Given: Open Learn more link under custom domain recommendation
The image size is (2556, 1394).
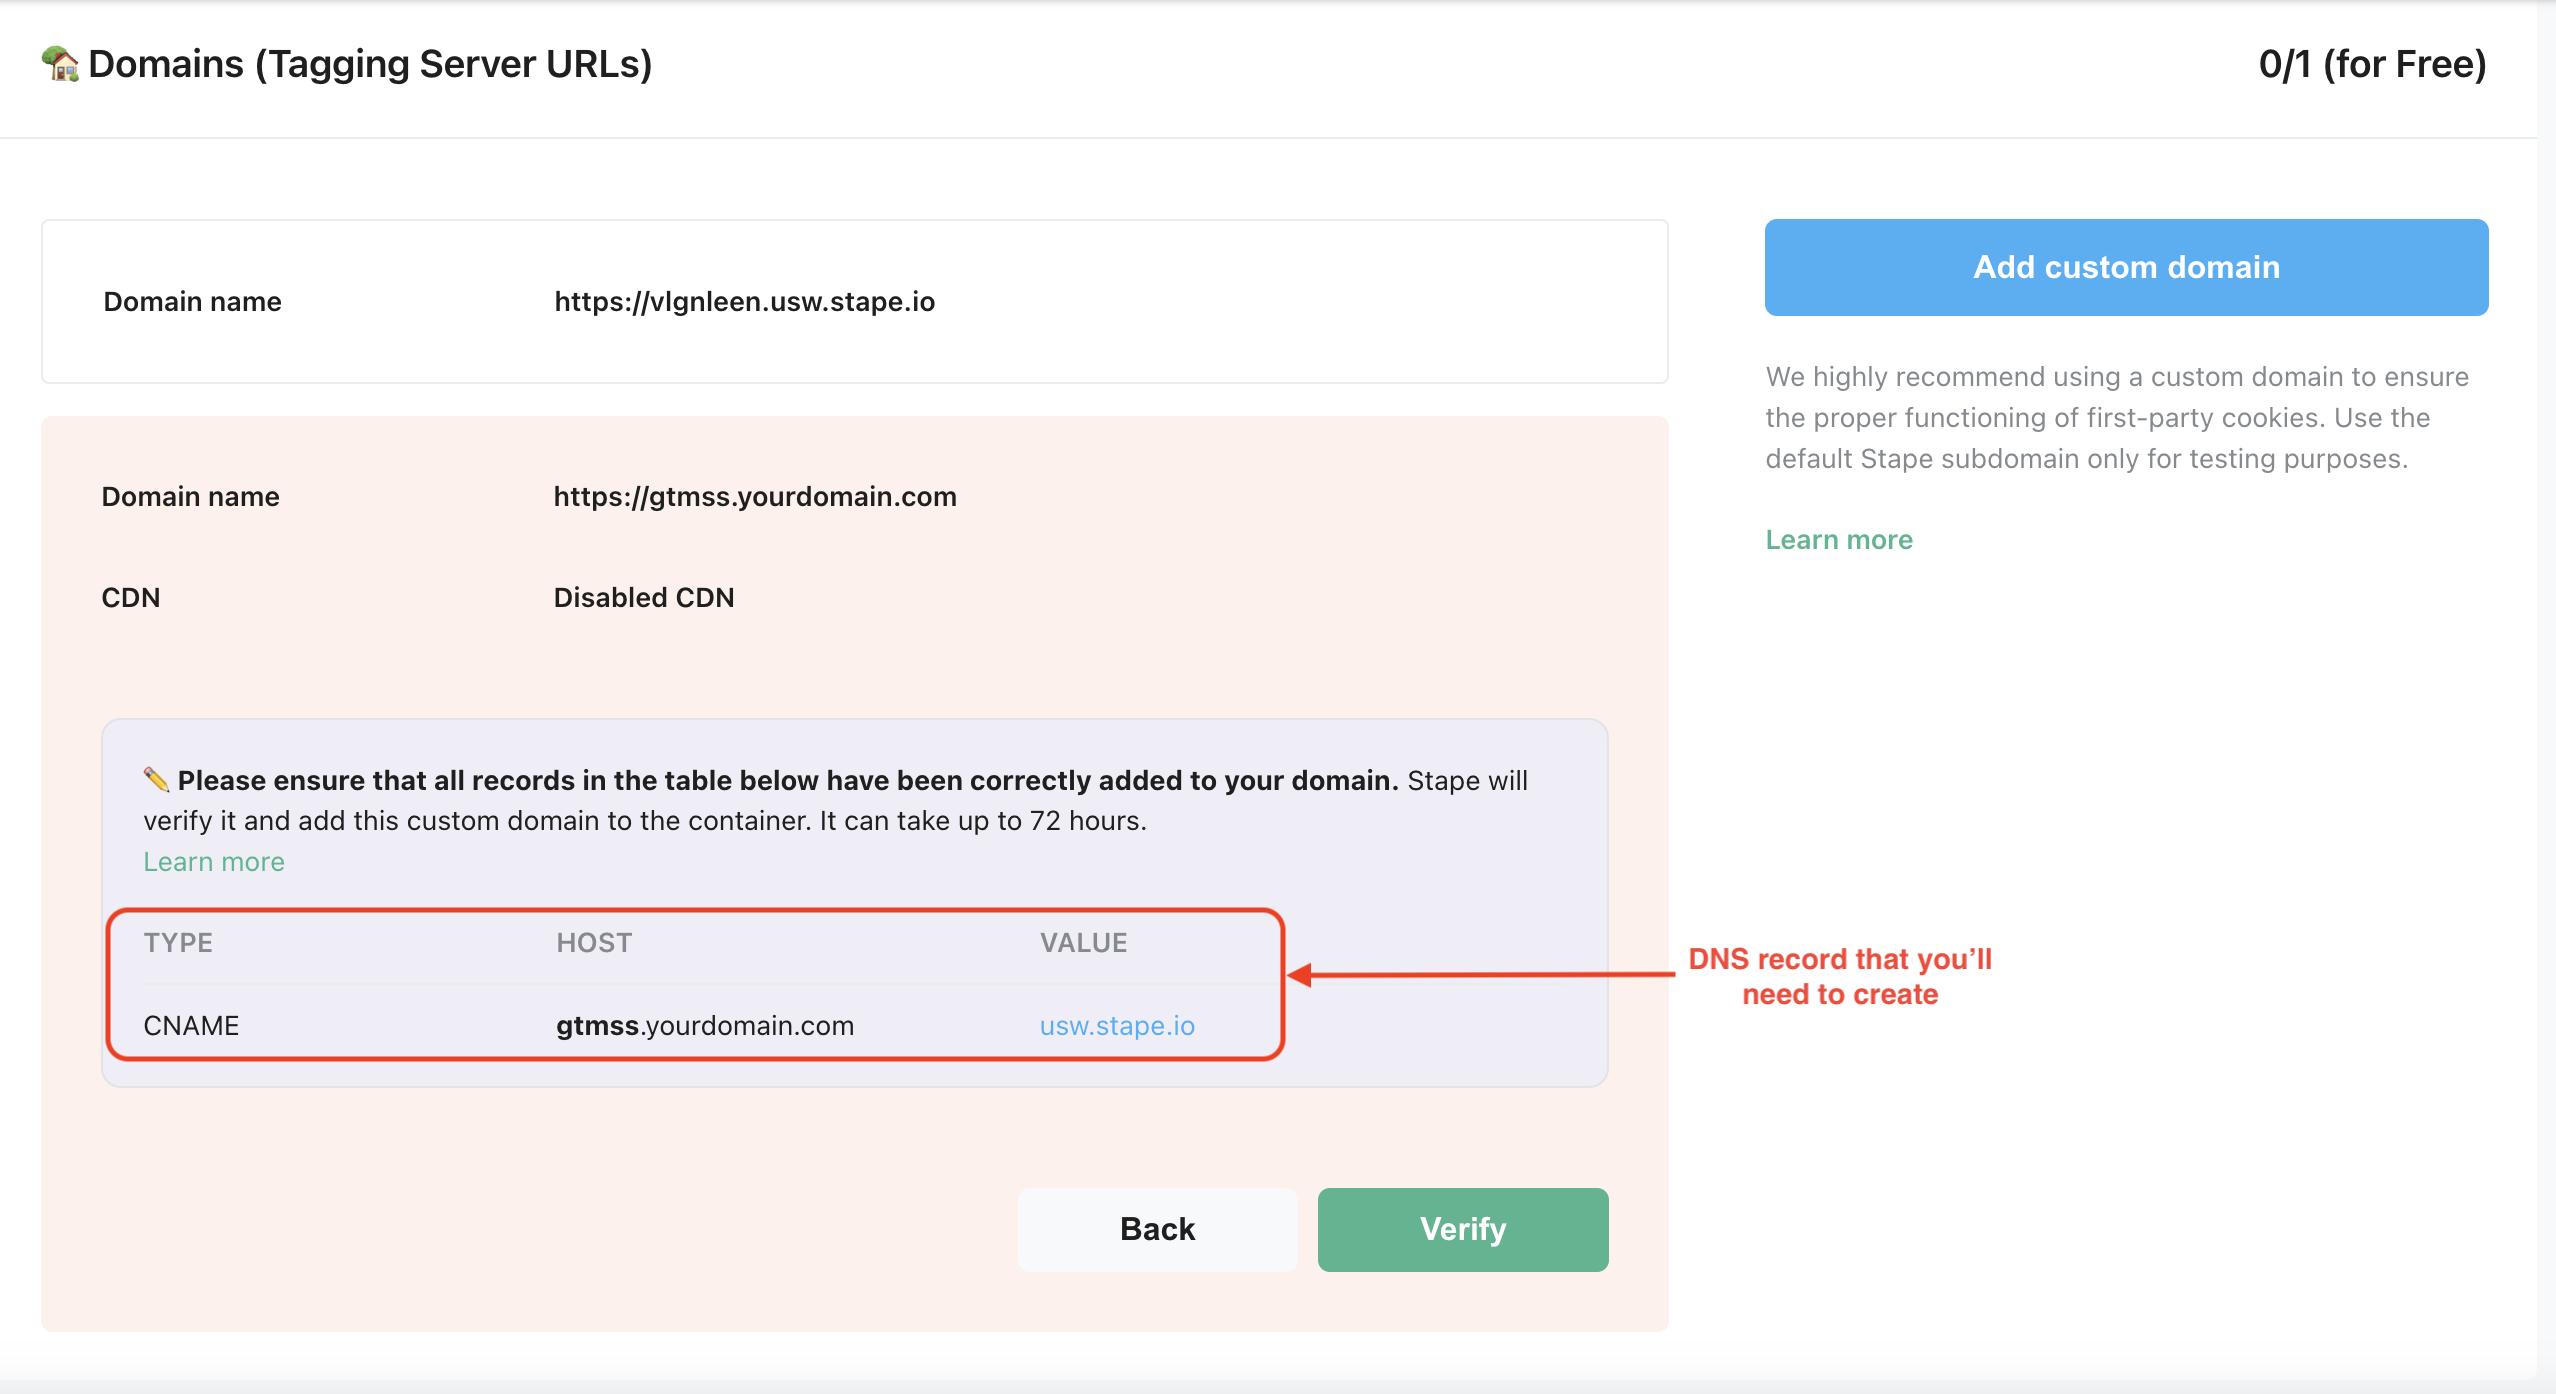Looking at the screenshot, I should click(x=1838, y=540).
